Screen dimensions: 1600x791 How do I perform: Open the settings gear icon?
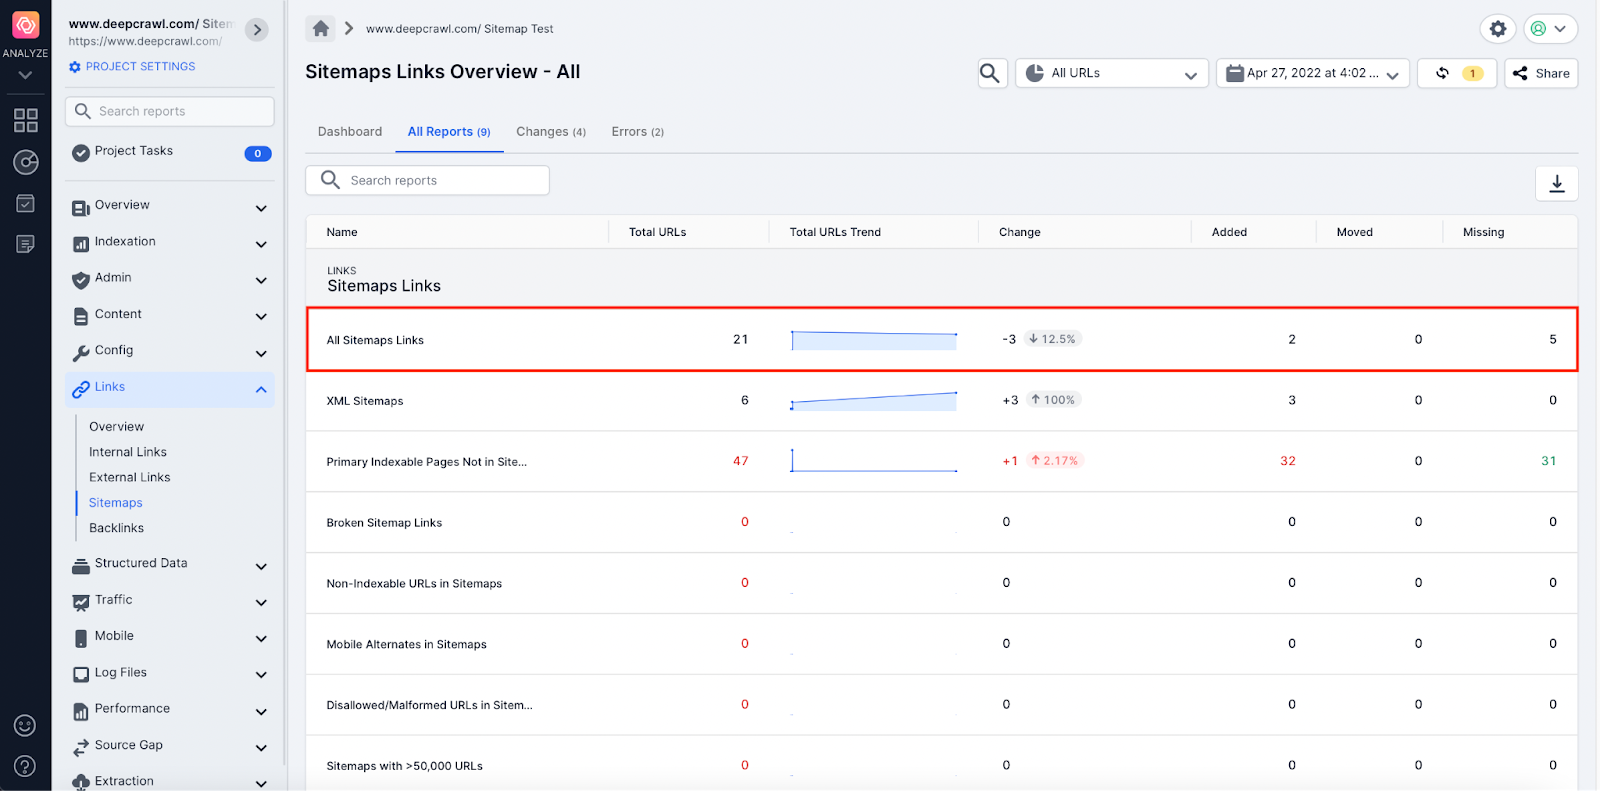(x=1497, y=29)
